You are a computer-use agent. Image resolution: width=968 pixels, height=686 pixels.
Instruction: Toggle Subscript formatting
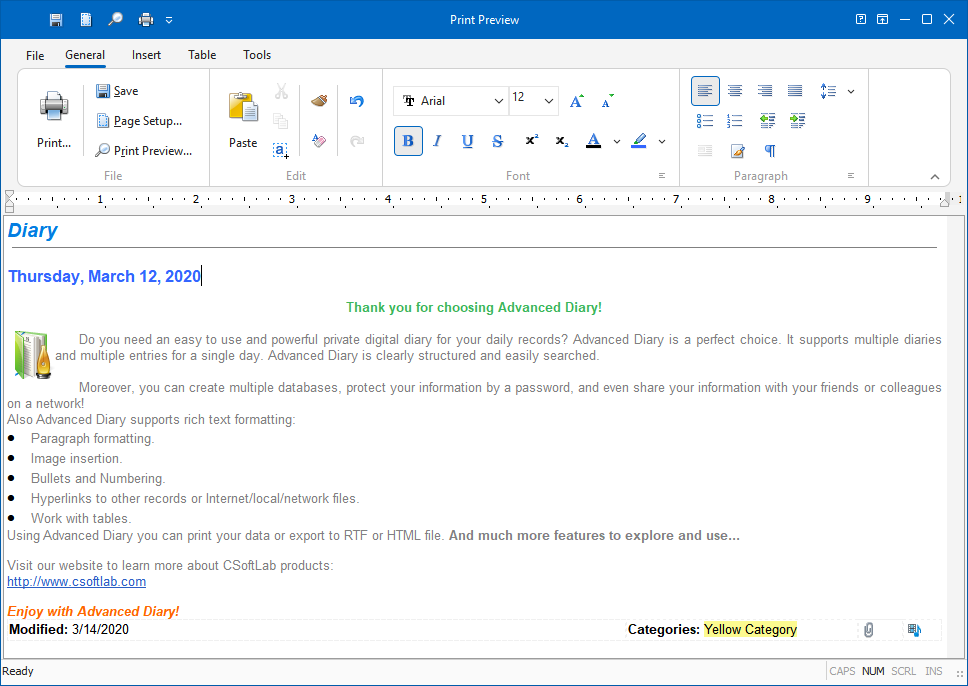[562, 141]
